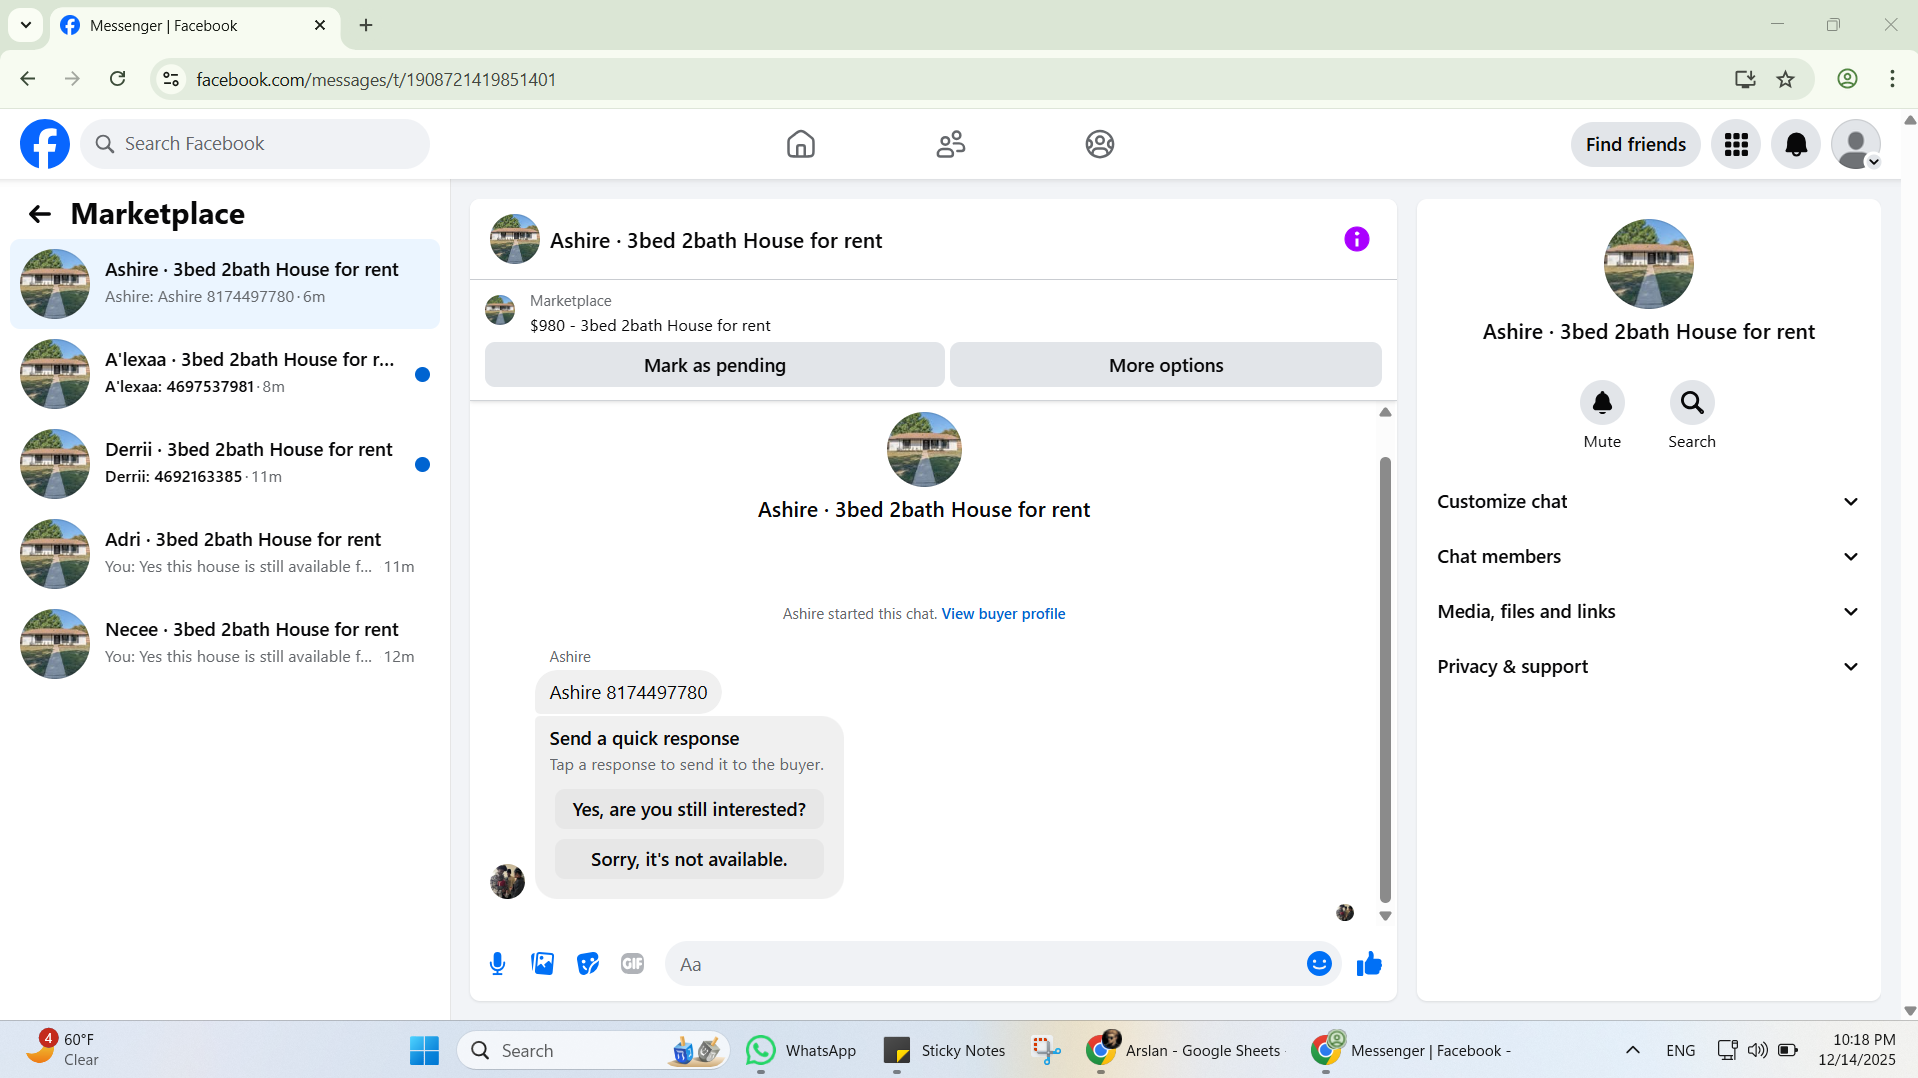The width and height of the screenshot is (1918, 1078).
Task: Send a thumbs up like
Action: click(1369, 964)
